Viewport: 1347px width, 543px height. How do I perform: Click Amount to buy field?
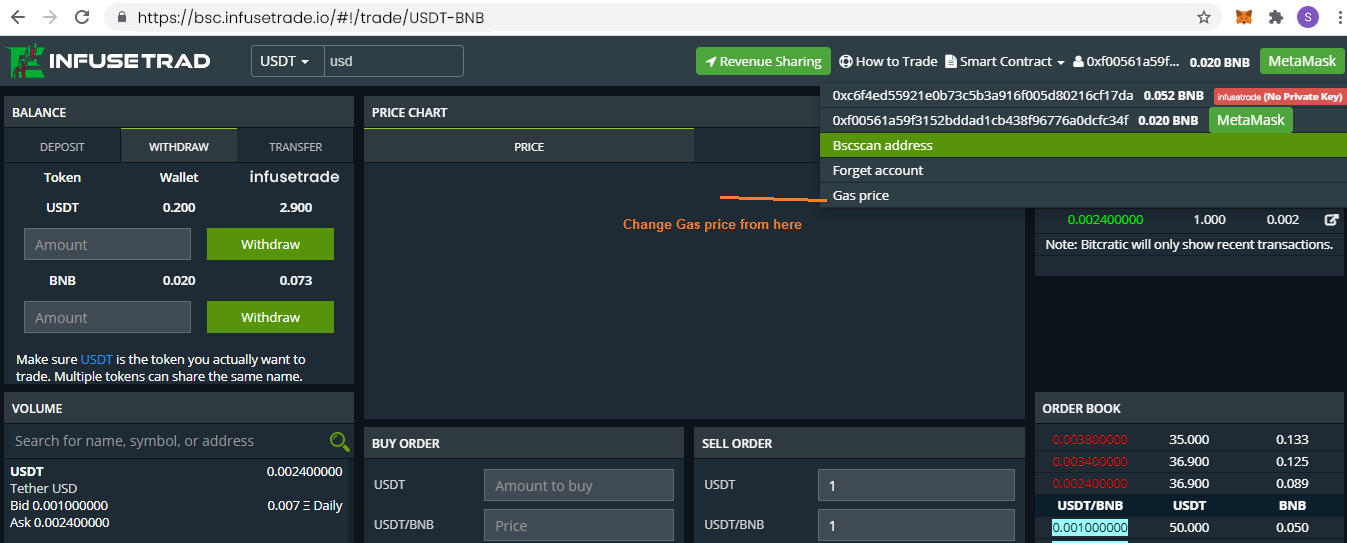[578, 485]
